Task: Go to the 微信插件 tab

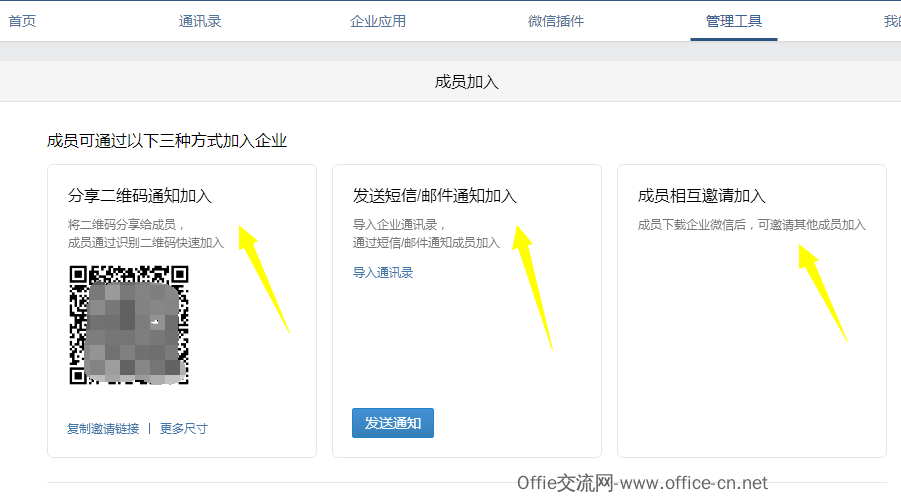Action: [556, 21]
